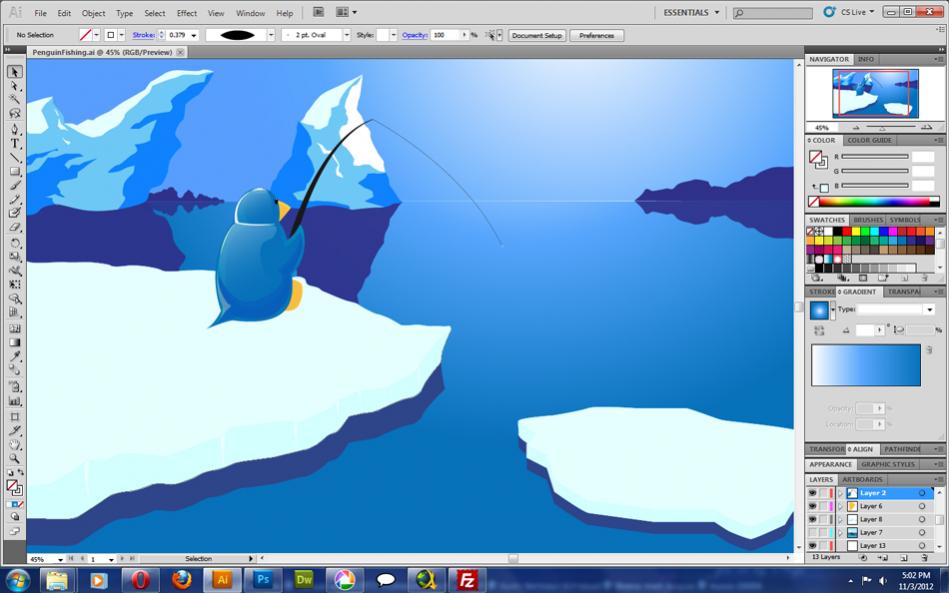The image size is (949, 593).
Task: Select the Type tool
Action: pos(15,143)
